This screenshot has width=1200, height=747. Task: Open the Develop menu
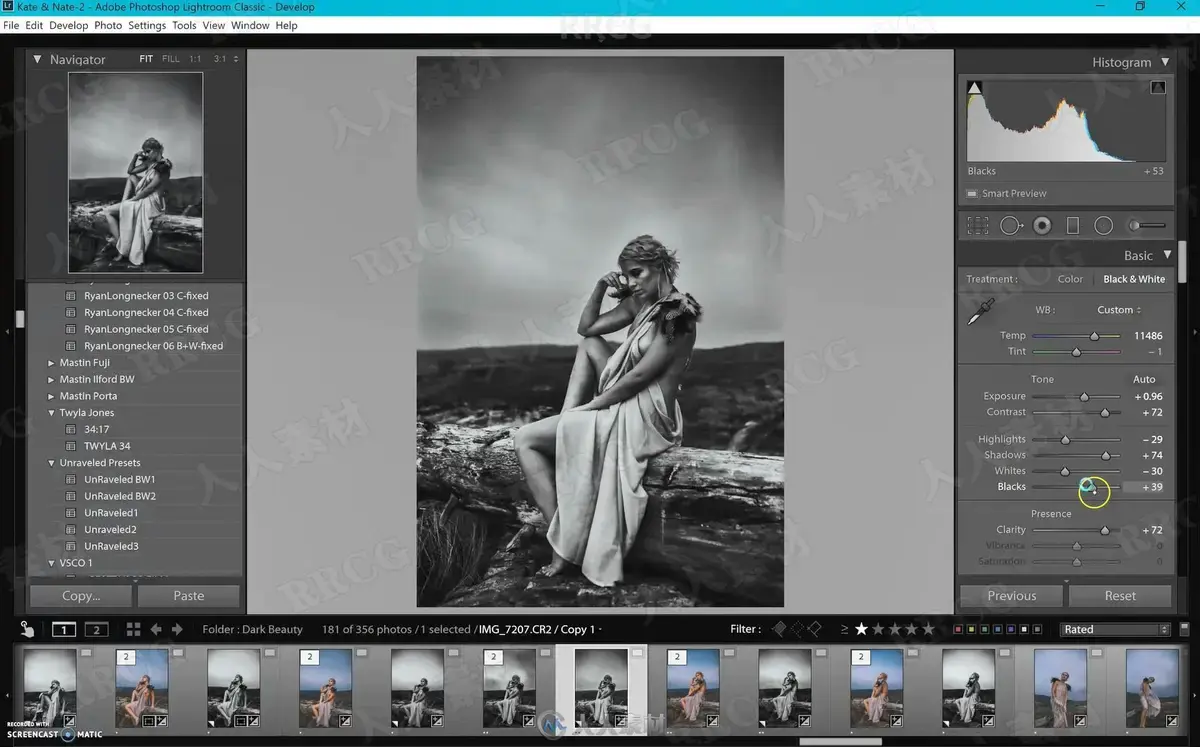click(x=69, y=25)
